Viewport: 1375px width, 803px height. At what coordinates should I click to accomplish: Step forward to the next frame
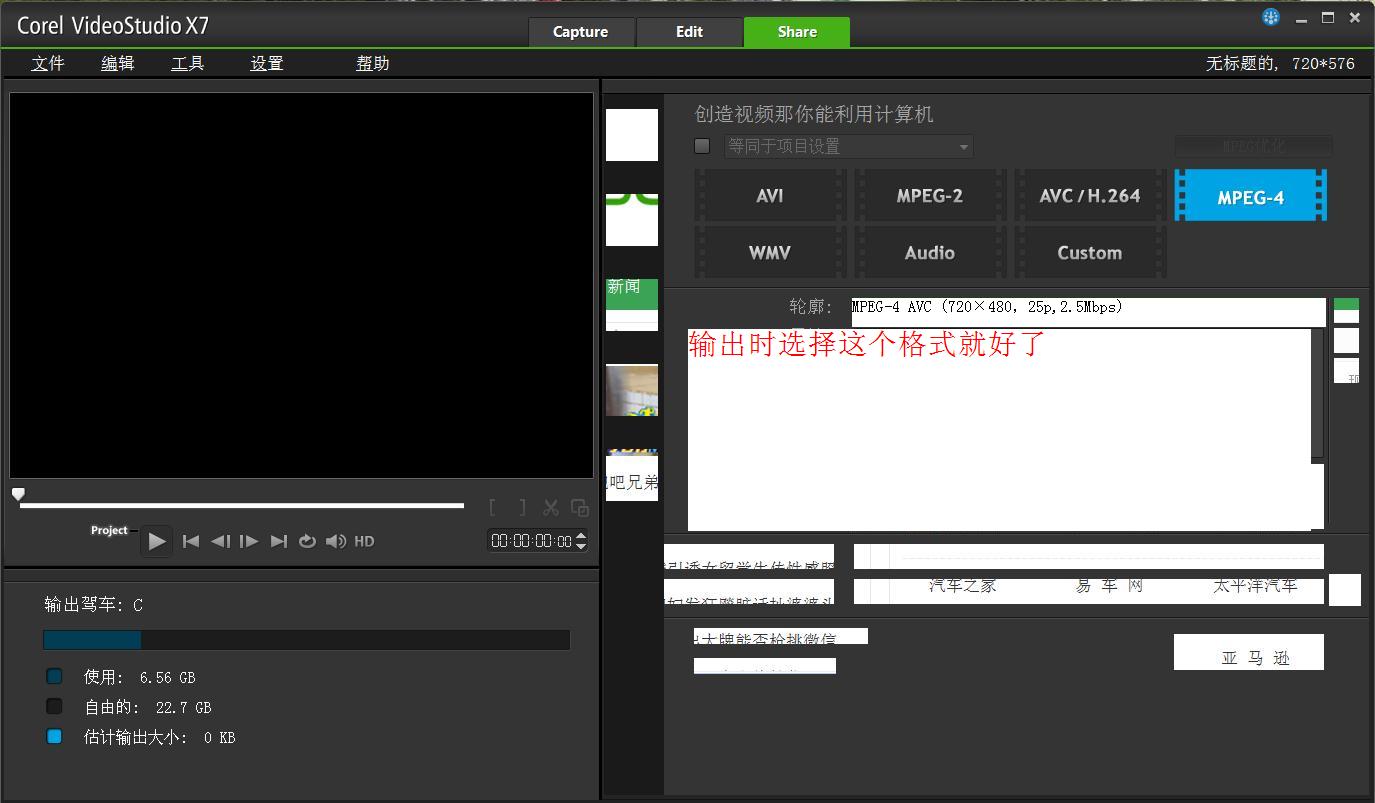tap(249, 541)
